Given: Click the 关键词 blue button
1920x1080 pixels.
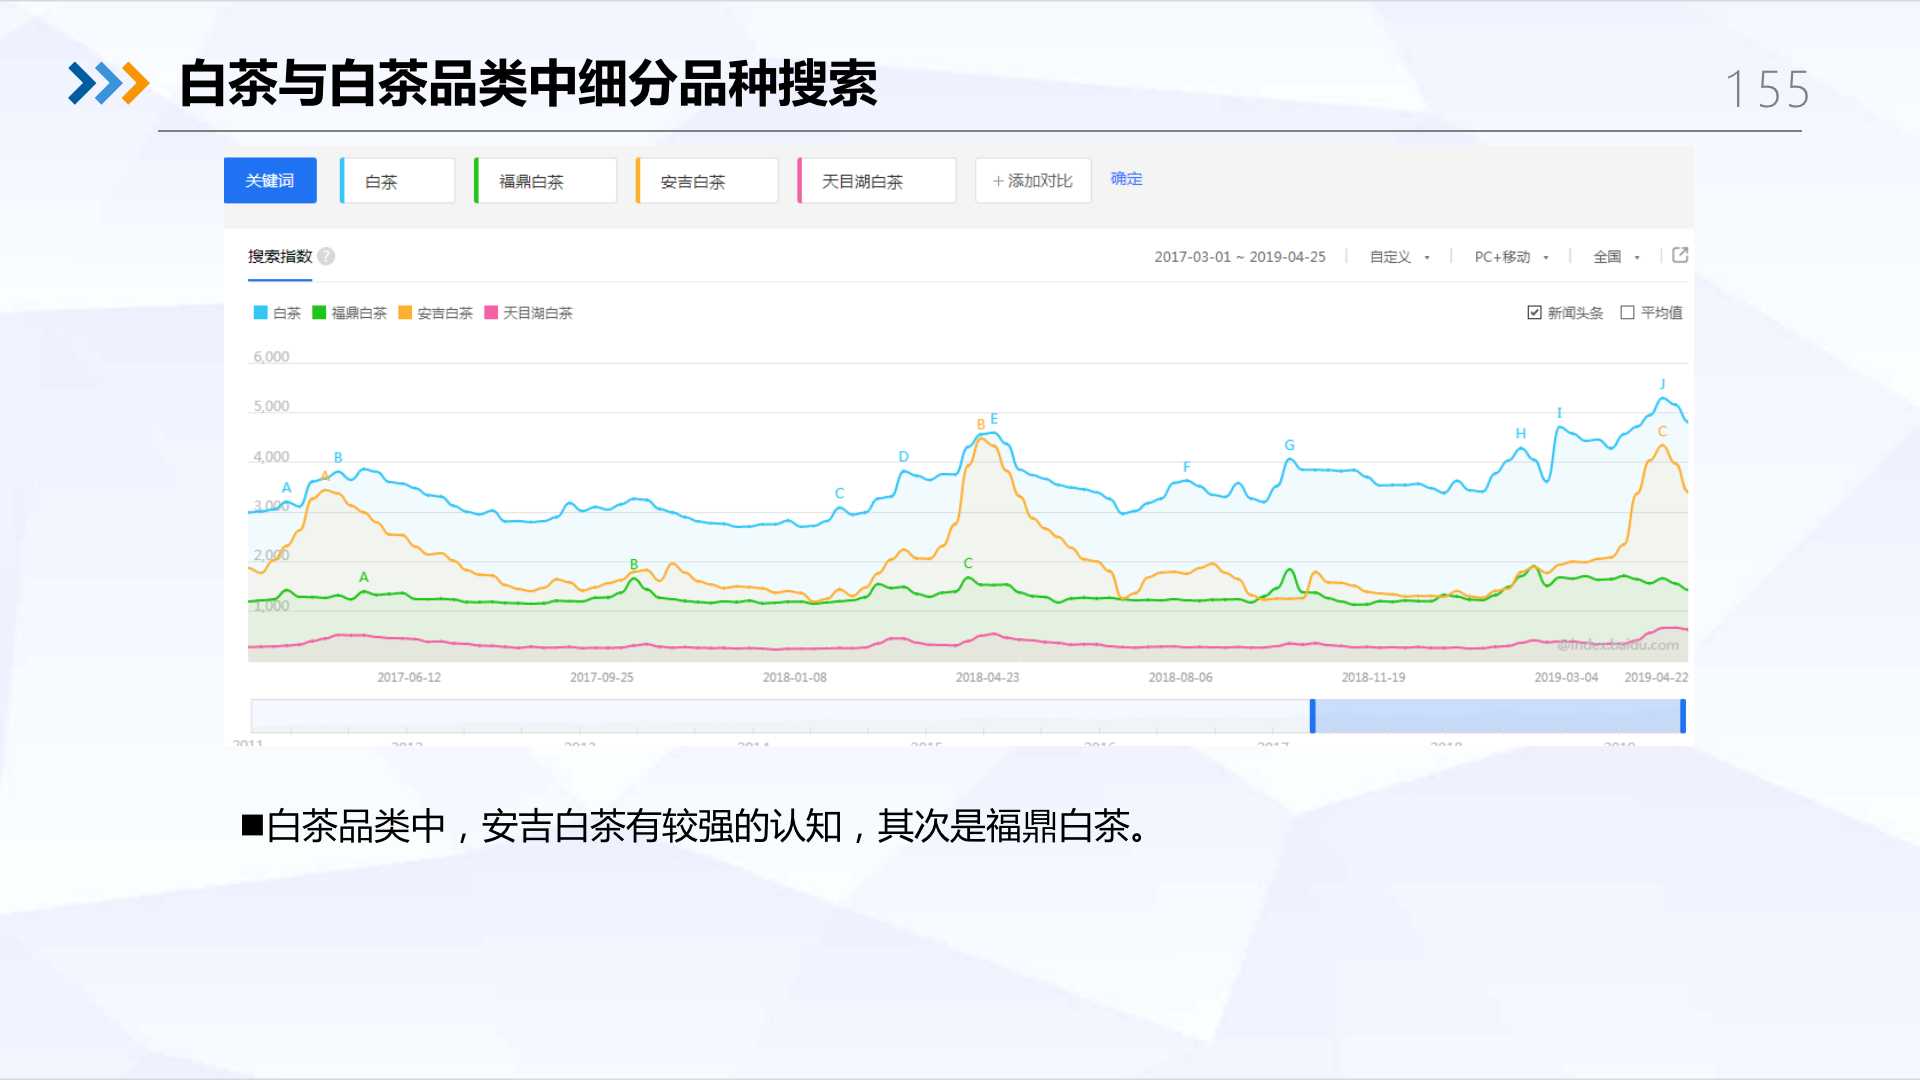Looking at the screenshot, I should pos(270,181).
